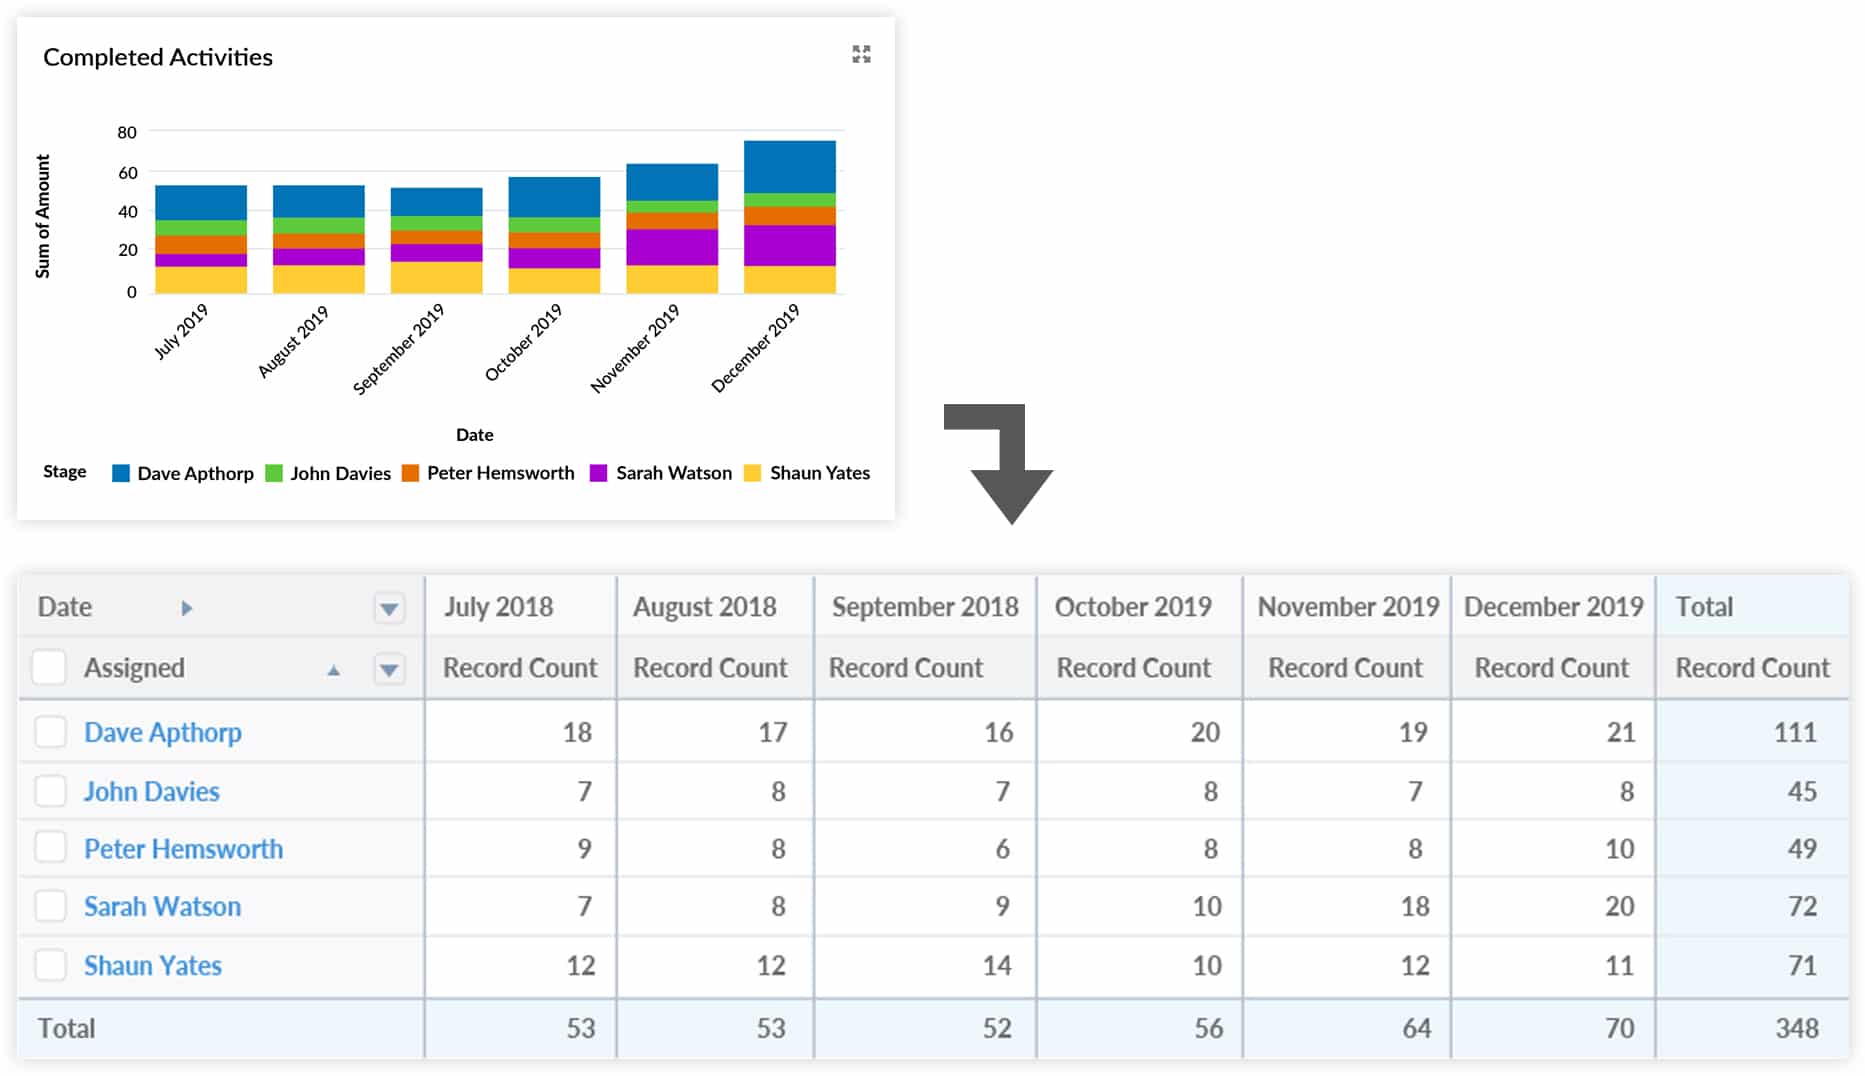Click the Date row expand arrow
Screen dimensions: 1865x1076
[x=186, y=608]
